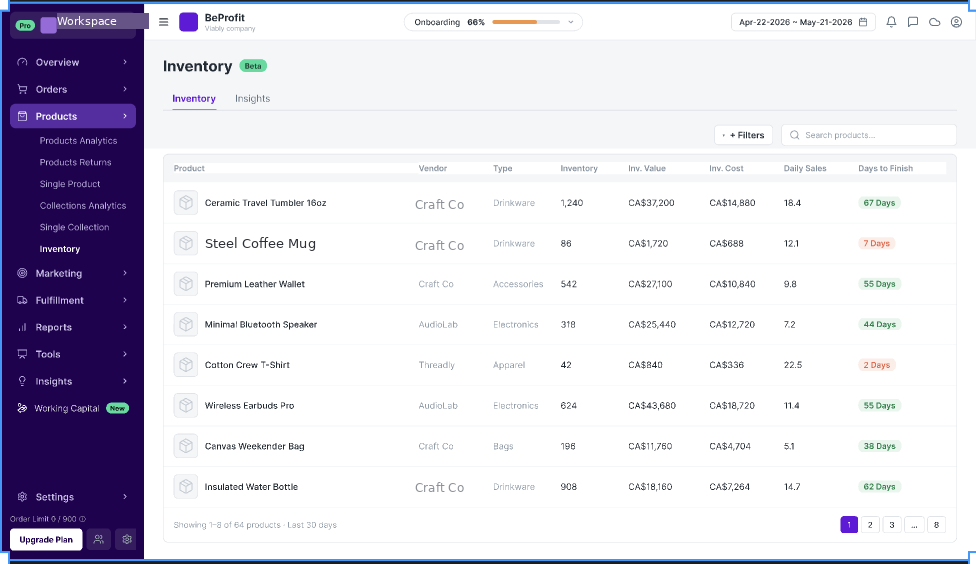
Task: Open the user profile icon
Action: point(956,22)
